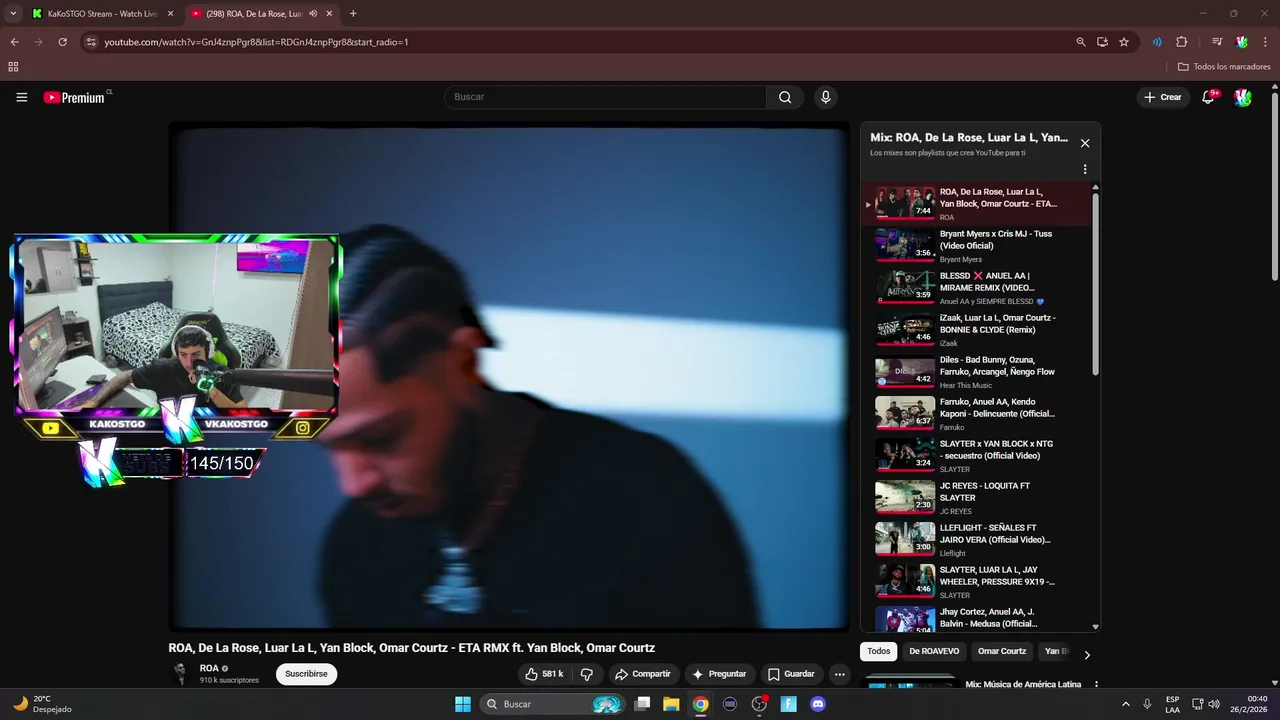Screen dimensions: 1280x720
Task: Go to the YouTube Premium home logo
Action: 75,97
